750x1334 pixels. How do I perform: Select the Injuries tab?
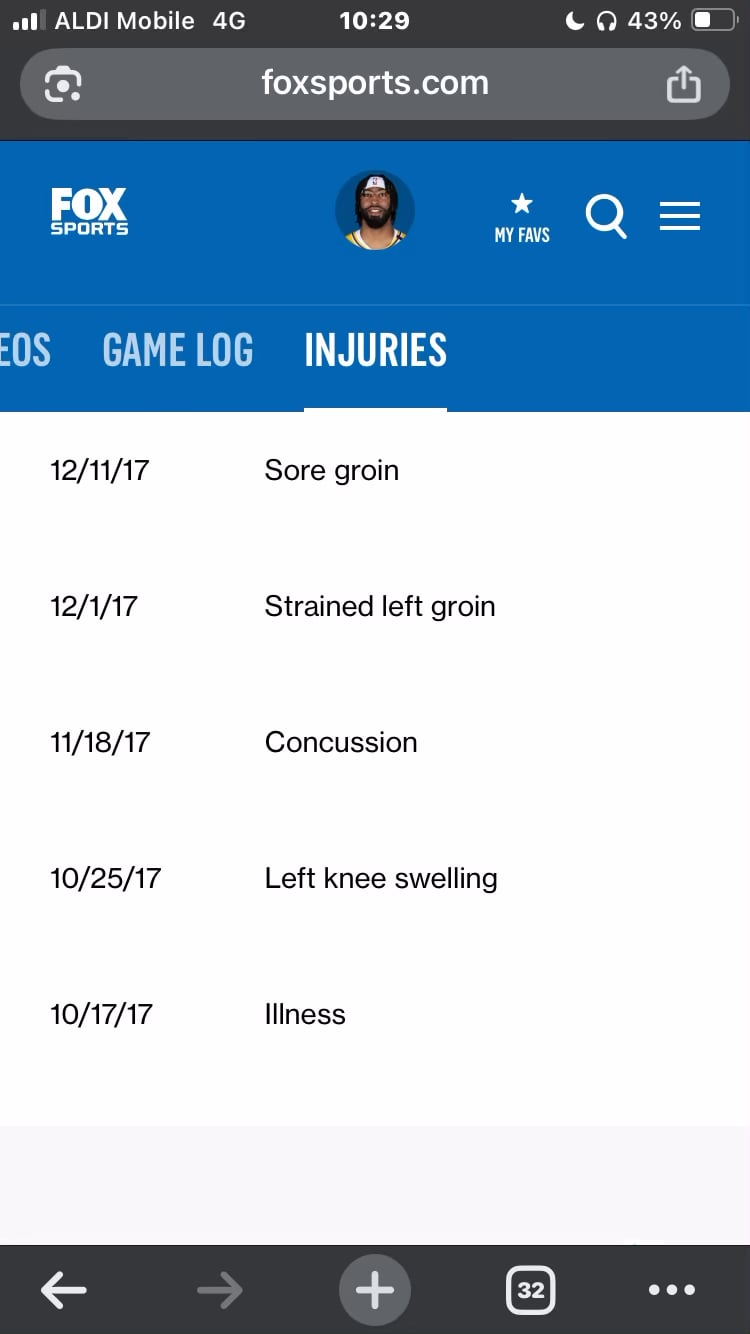[x=375, y=351]
